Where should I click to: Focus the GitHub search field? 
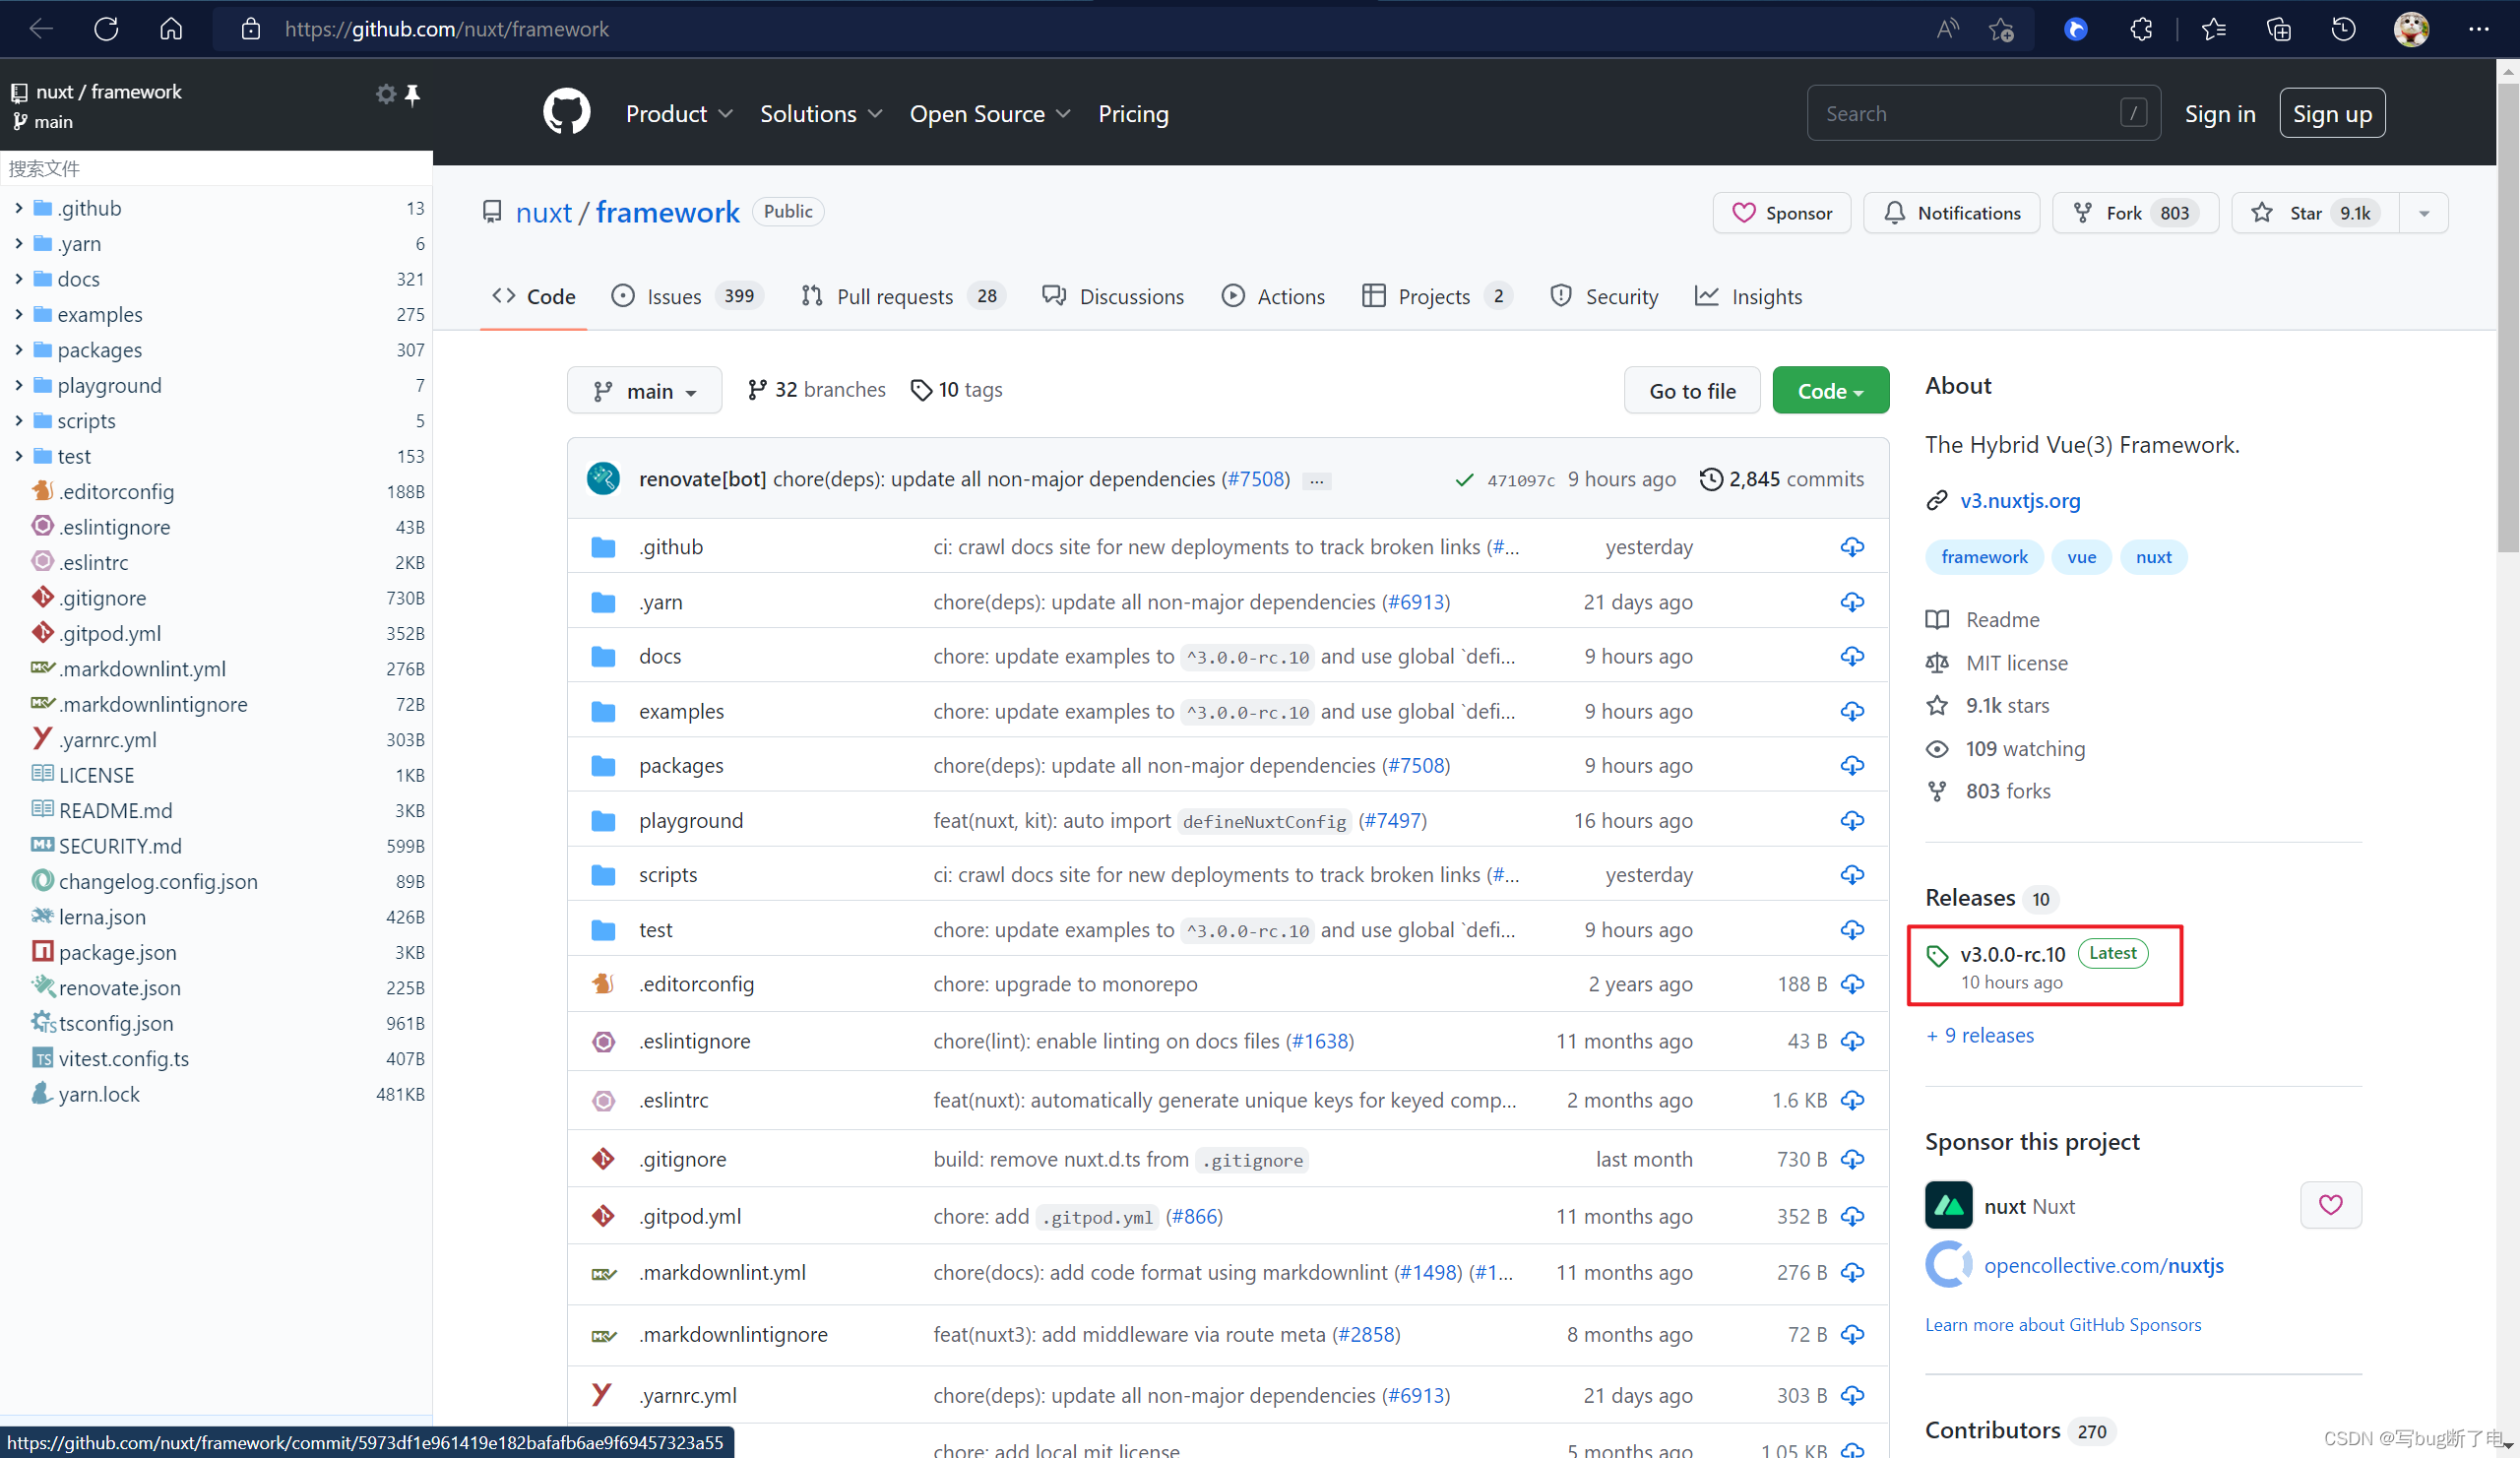click(x=1982, y=113)
